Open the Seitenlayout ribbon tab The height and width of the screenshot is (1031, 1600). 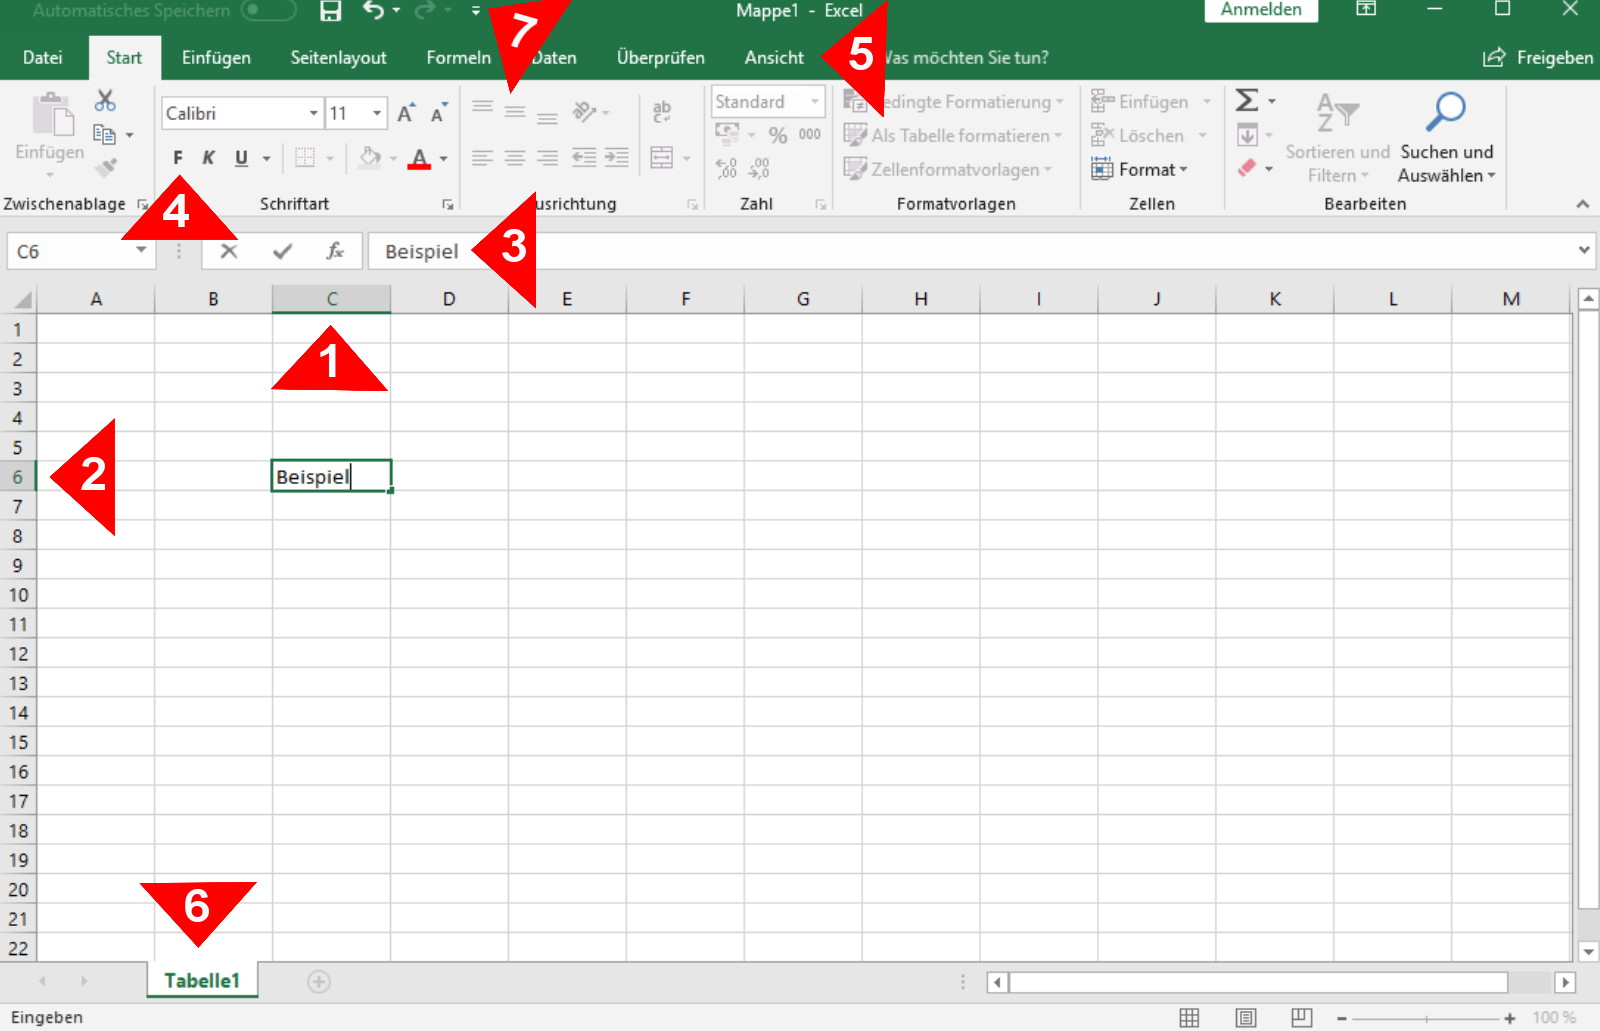click(x=338, y=57)
